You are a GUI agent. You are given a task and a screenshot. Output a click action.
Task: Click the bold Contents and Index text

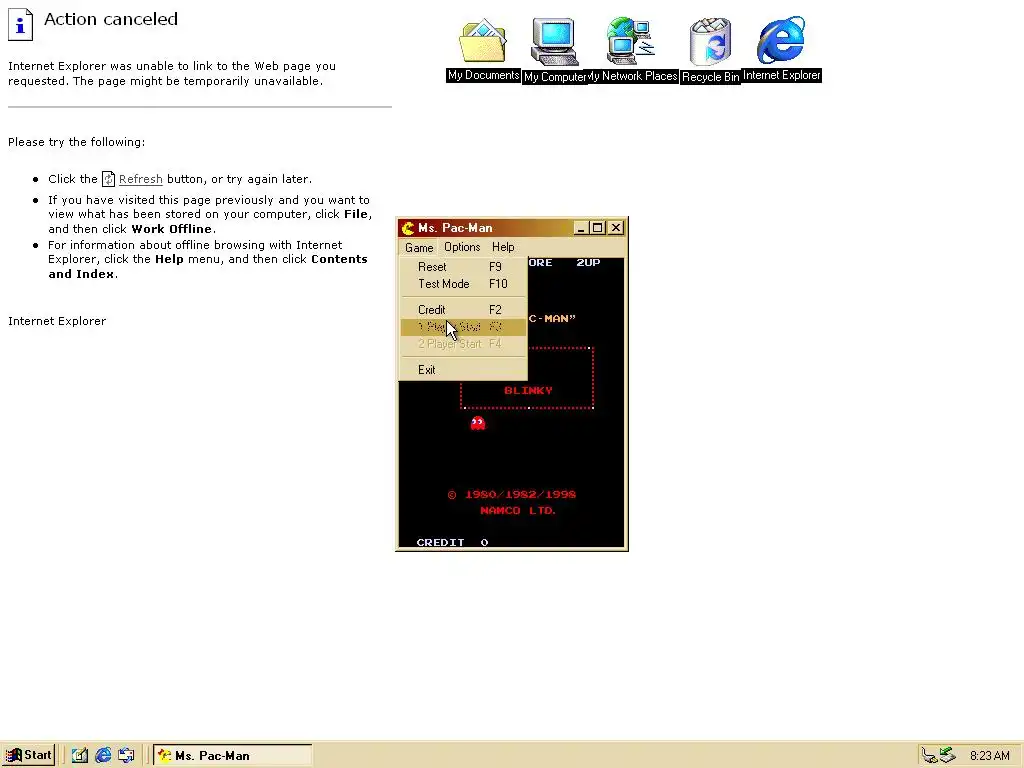pos(208,266)
